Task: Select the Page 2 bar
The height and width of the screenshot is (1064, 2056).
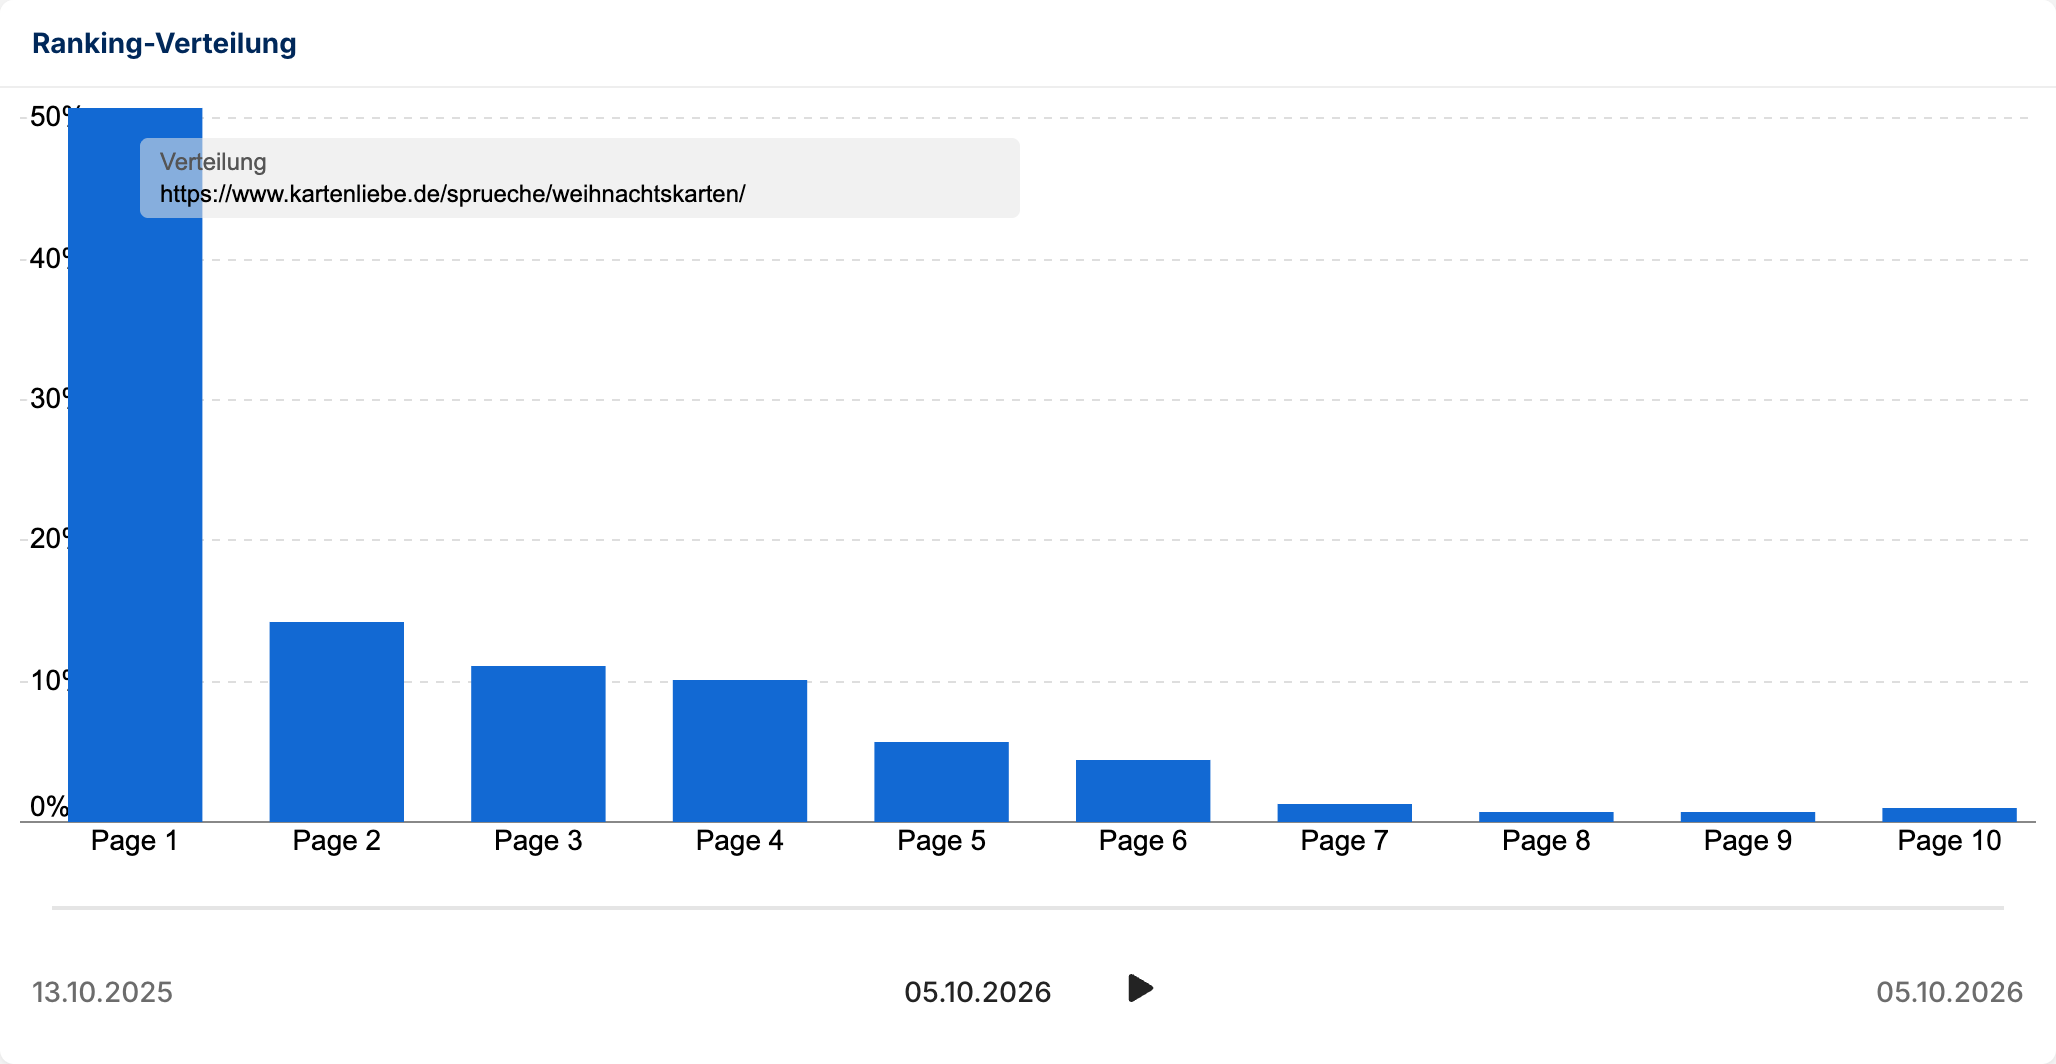Action: pos(337,722)
